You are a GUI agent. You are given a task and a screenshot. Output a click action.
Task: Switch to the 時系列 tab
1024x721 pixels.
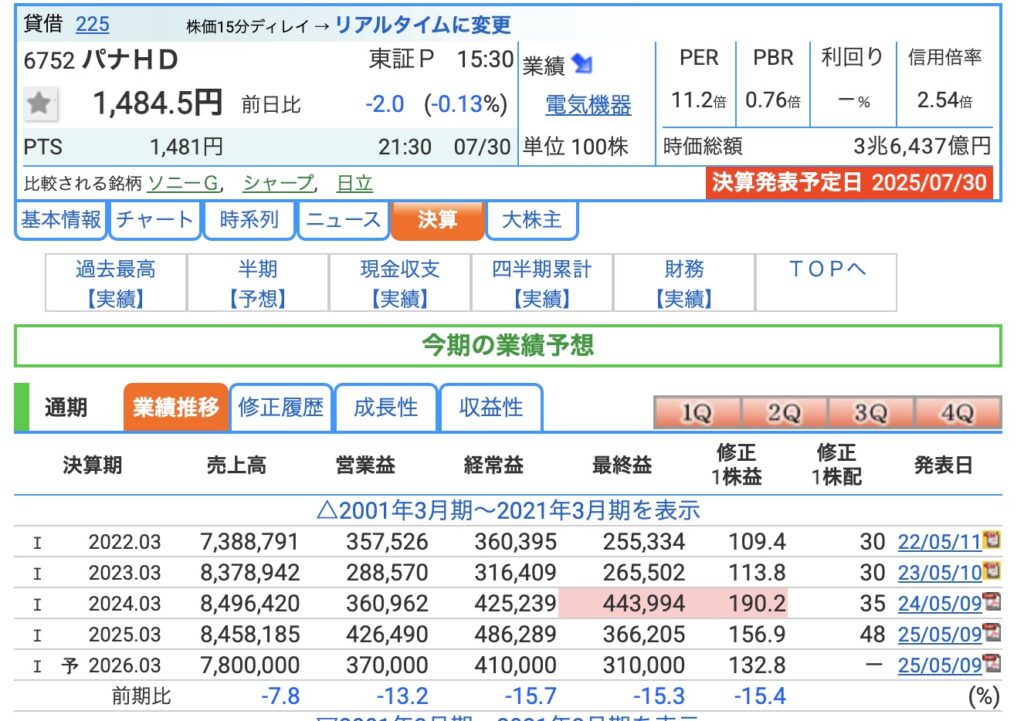[249, 219]
